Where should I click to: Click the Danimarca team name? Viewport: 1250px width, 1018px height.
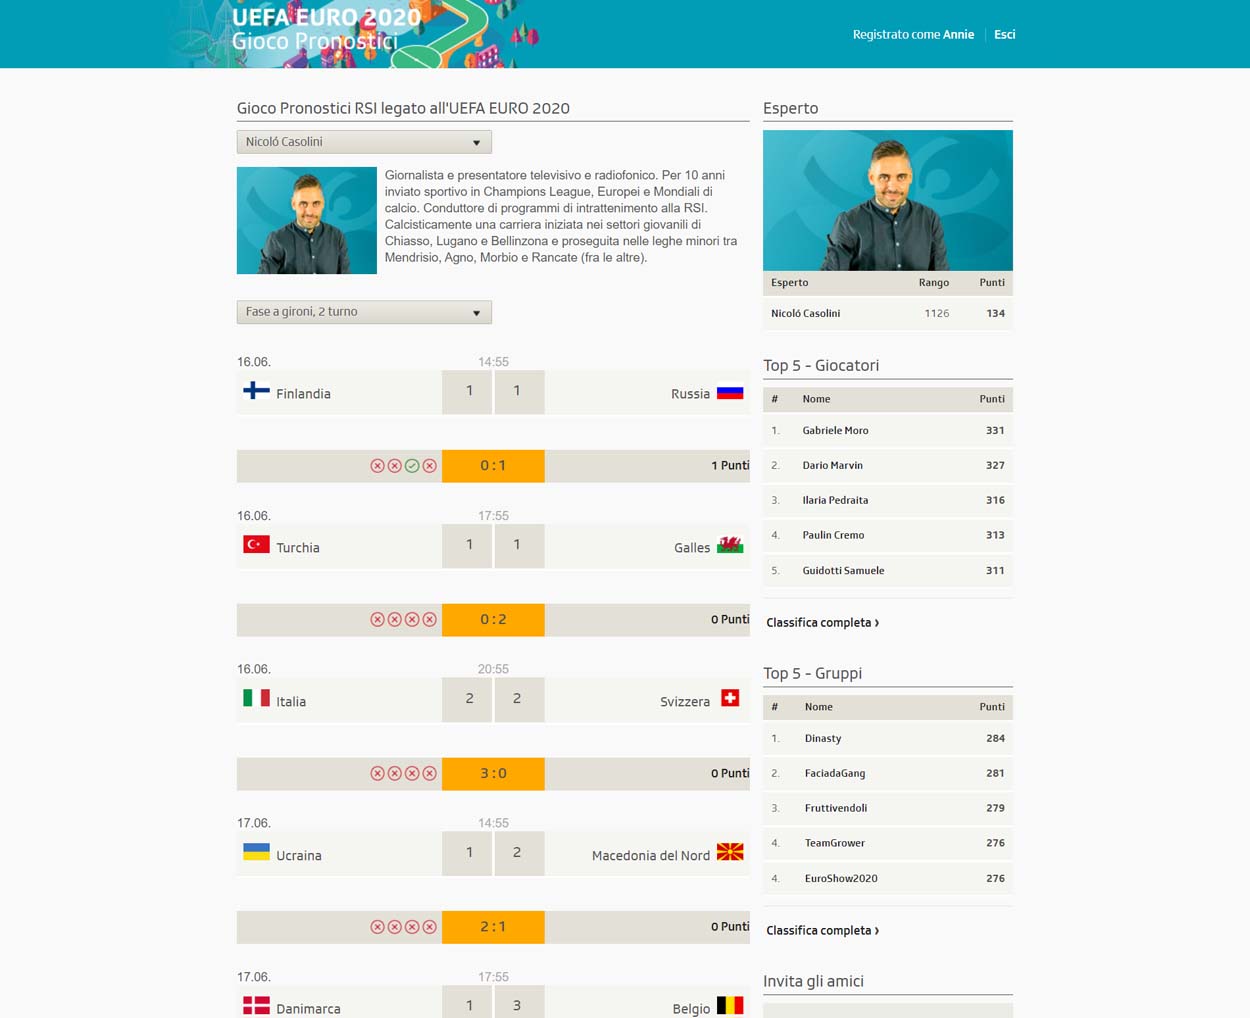point(308,1008)
